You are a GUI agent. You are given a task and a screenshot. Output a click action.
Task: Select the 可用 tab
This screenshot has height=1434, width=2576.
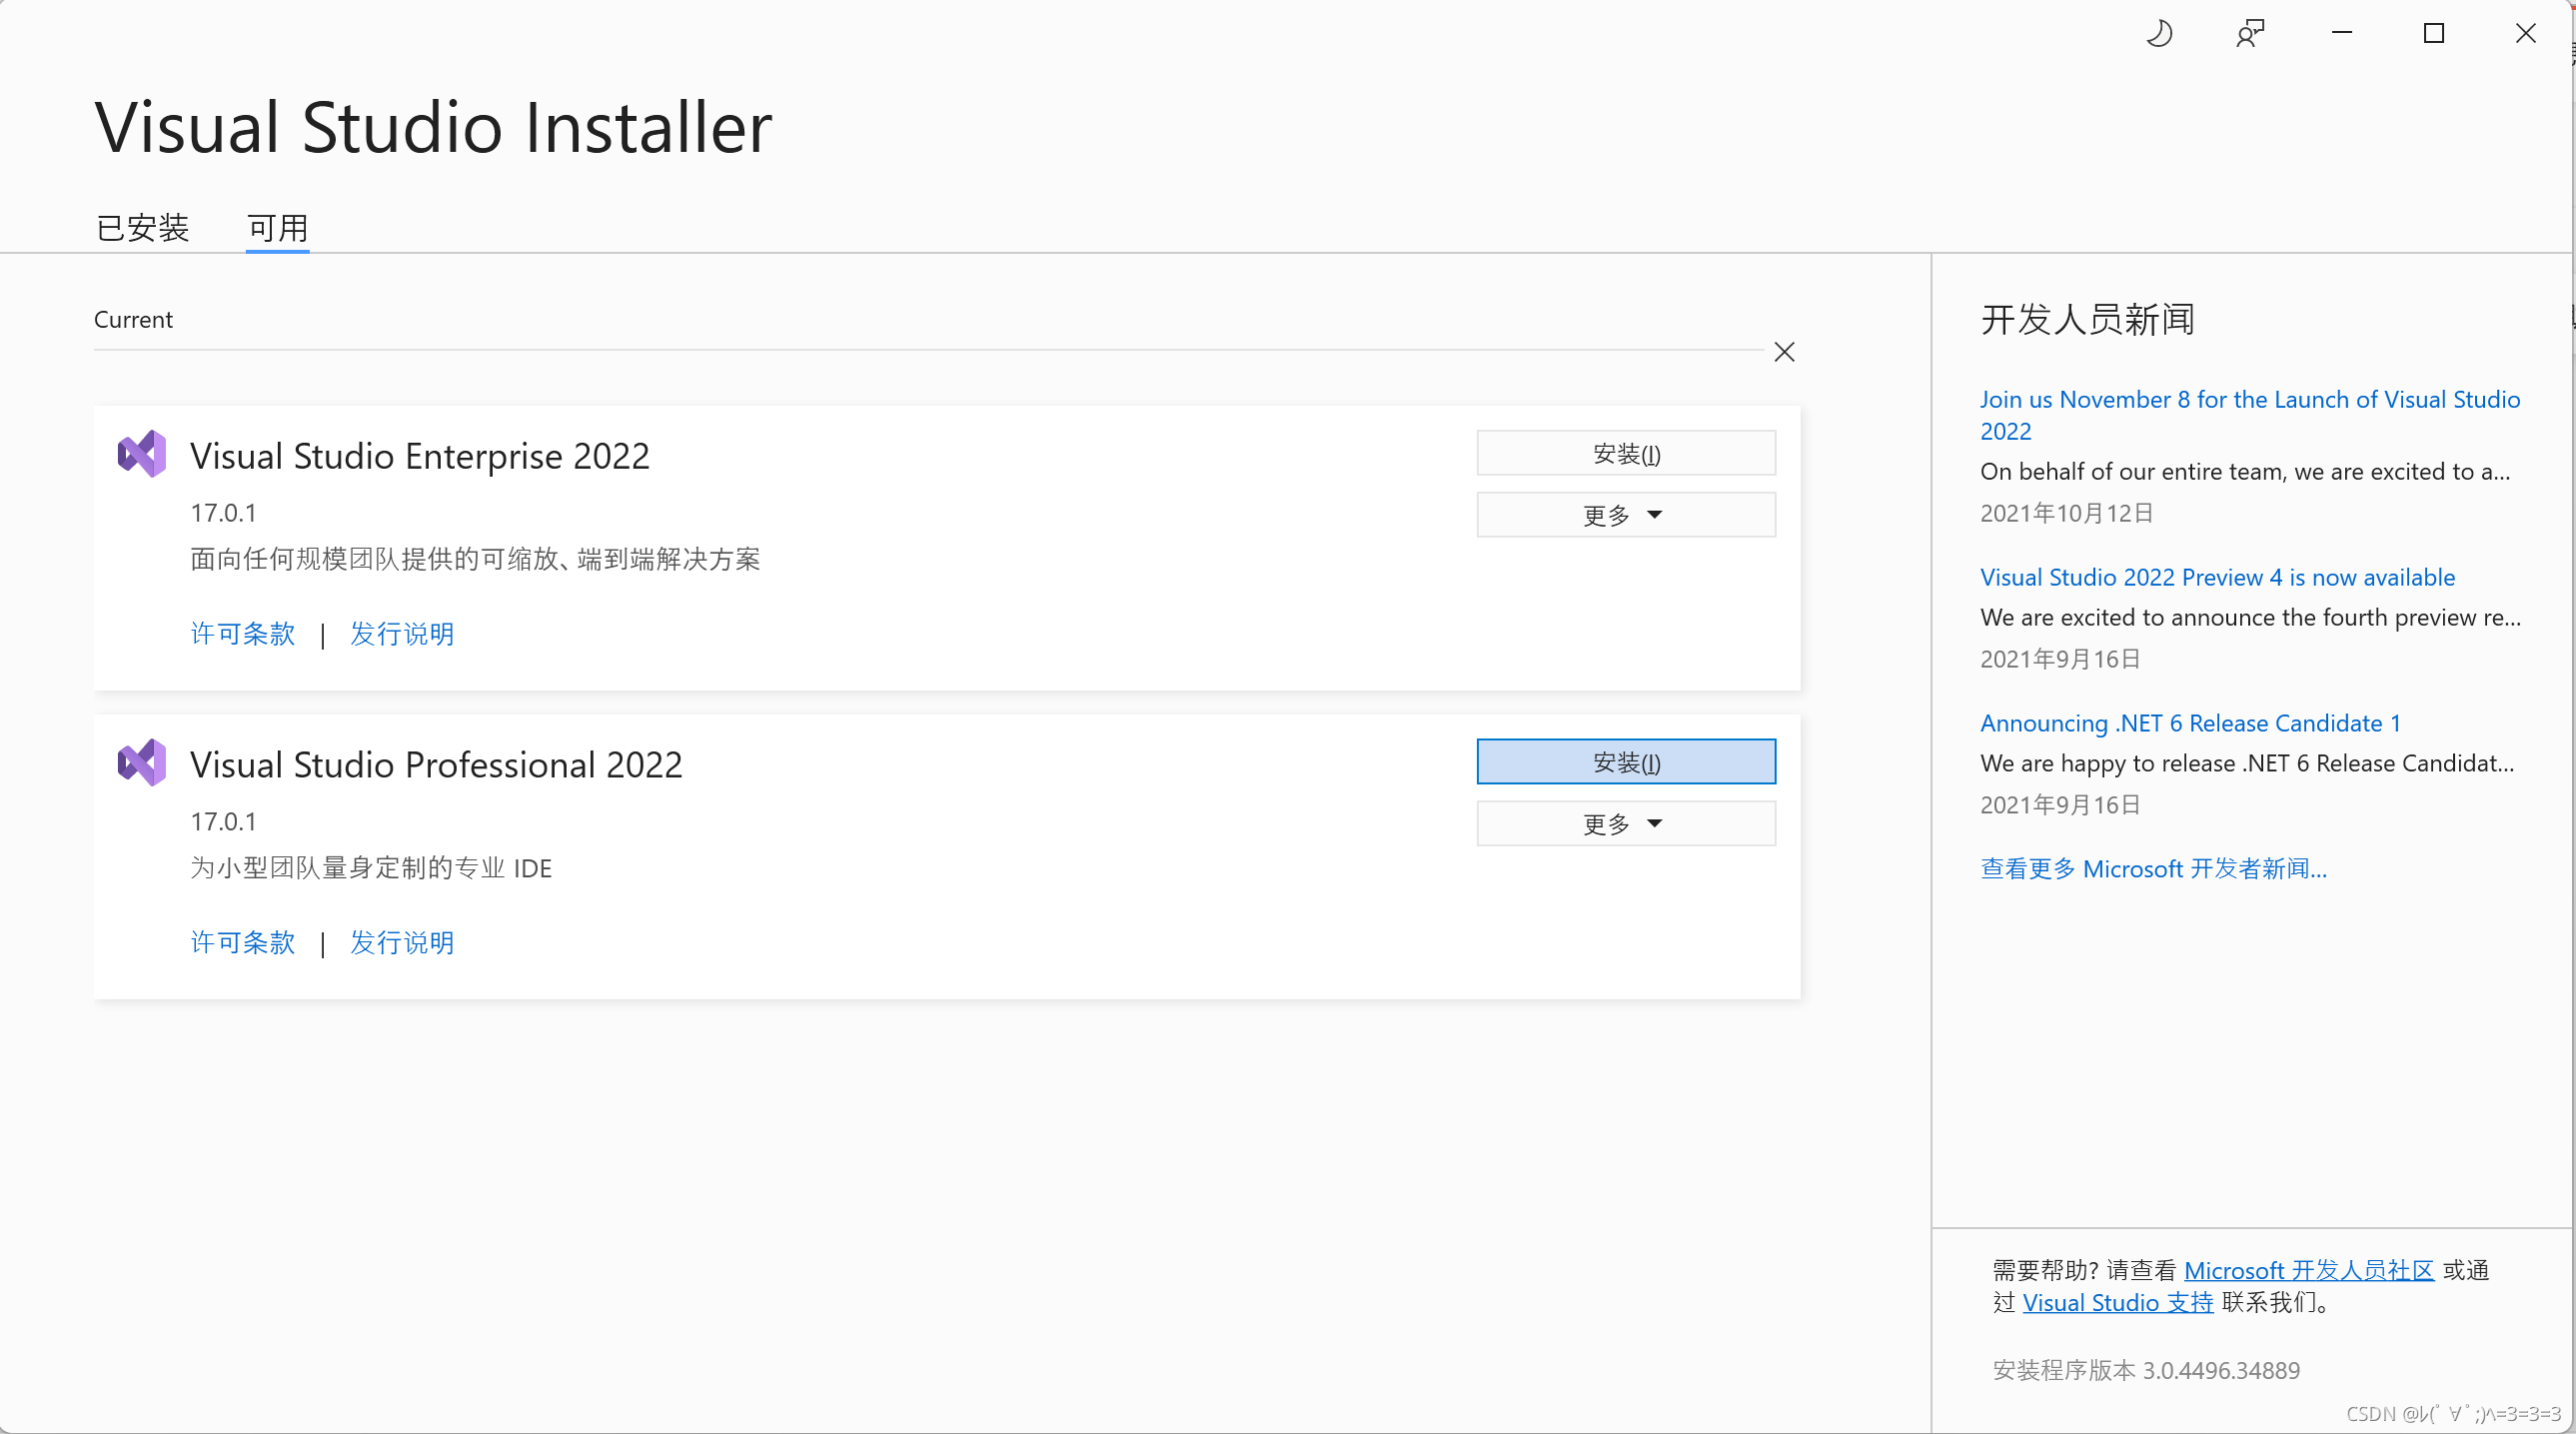click(x=278, y=228)
